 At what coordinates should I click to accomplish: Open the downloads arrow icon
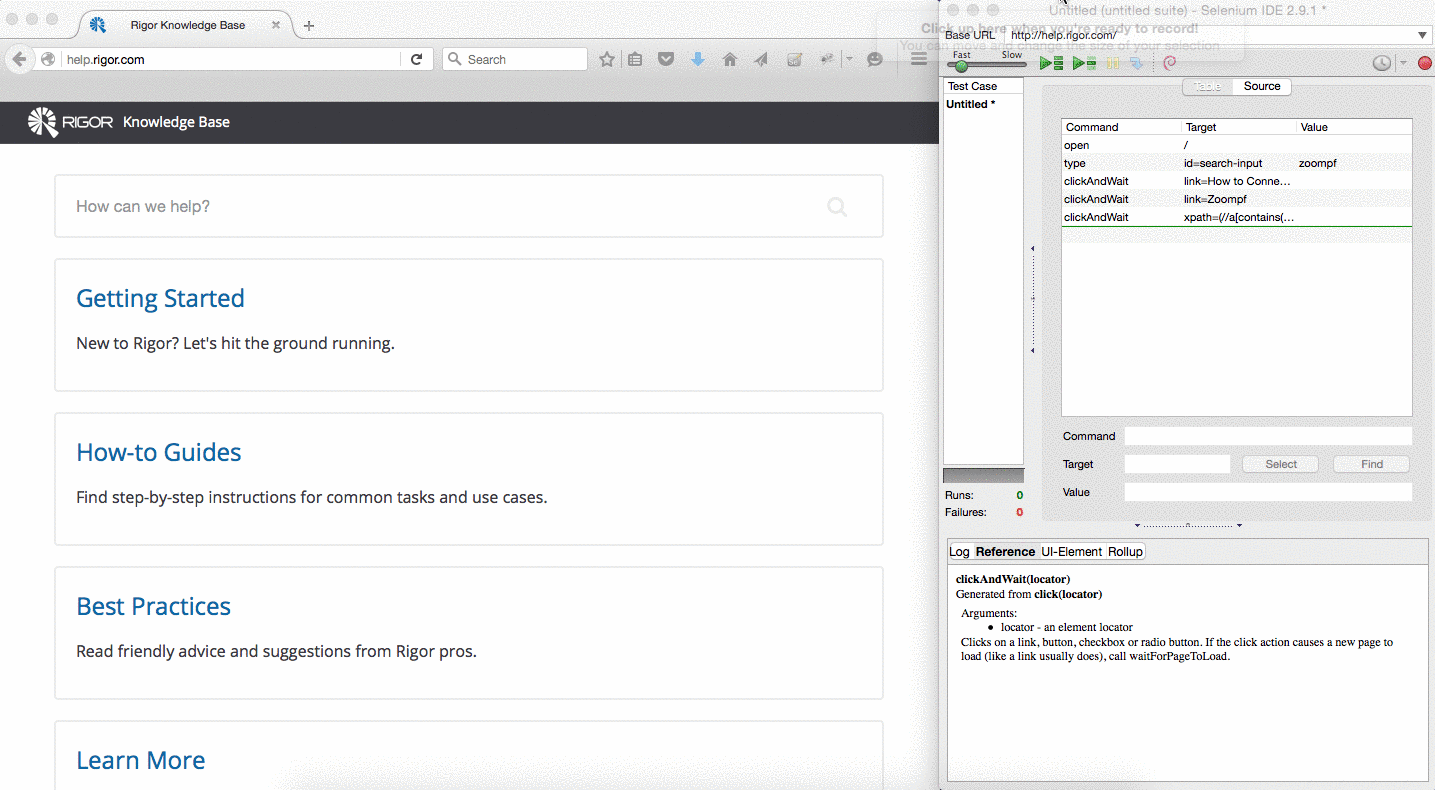[x=698, y=60]
